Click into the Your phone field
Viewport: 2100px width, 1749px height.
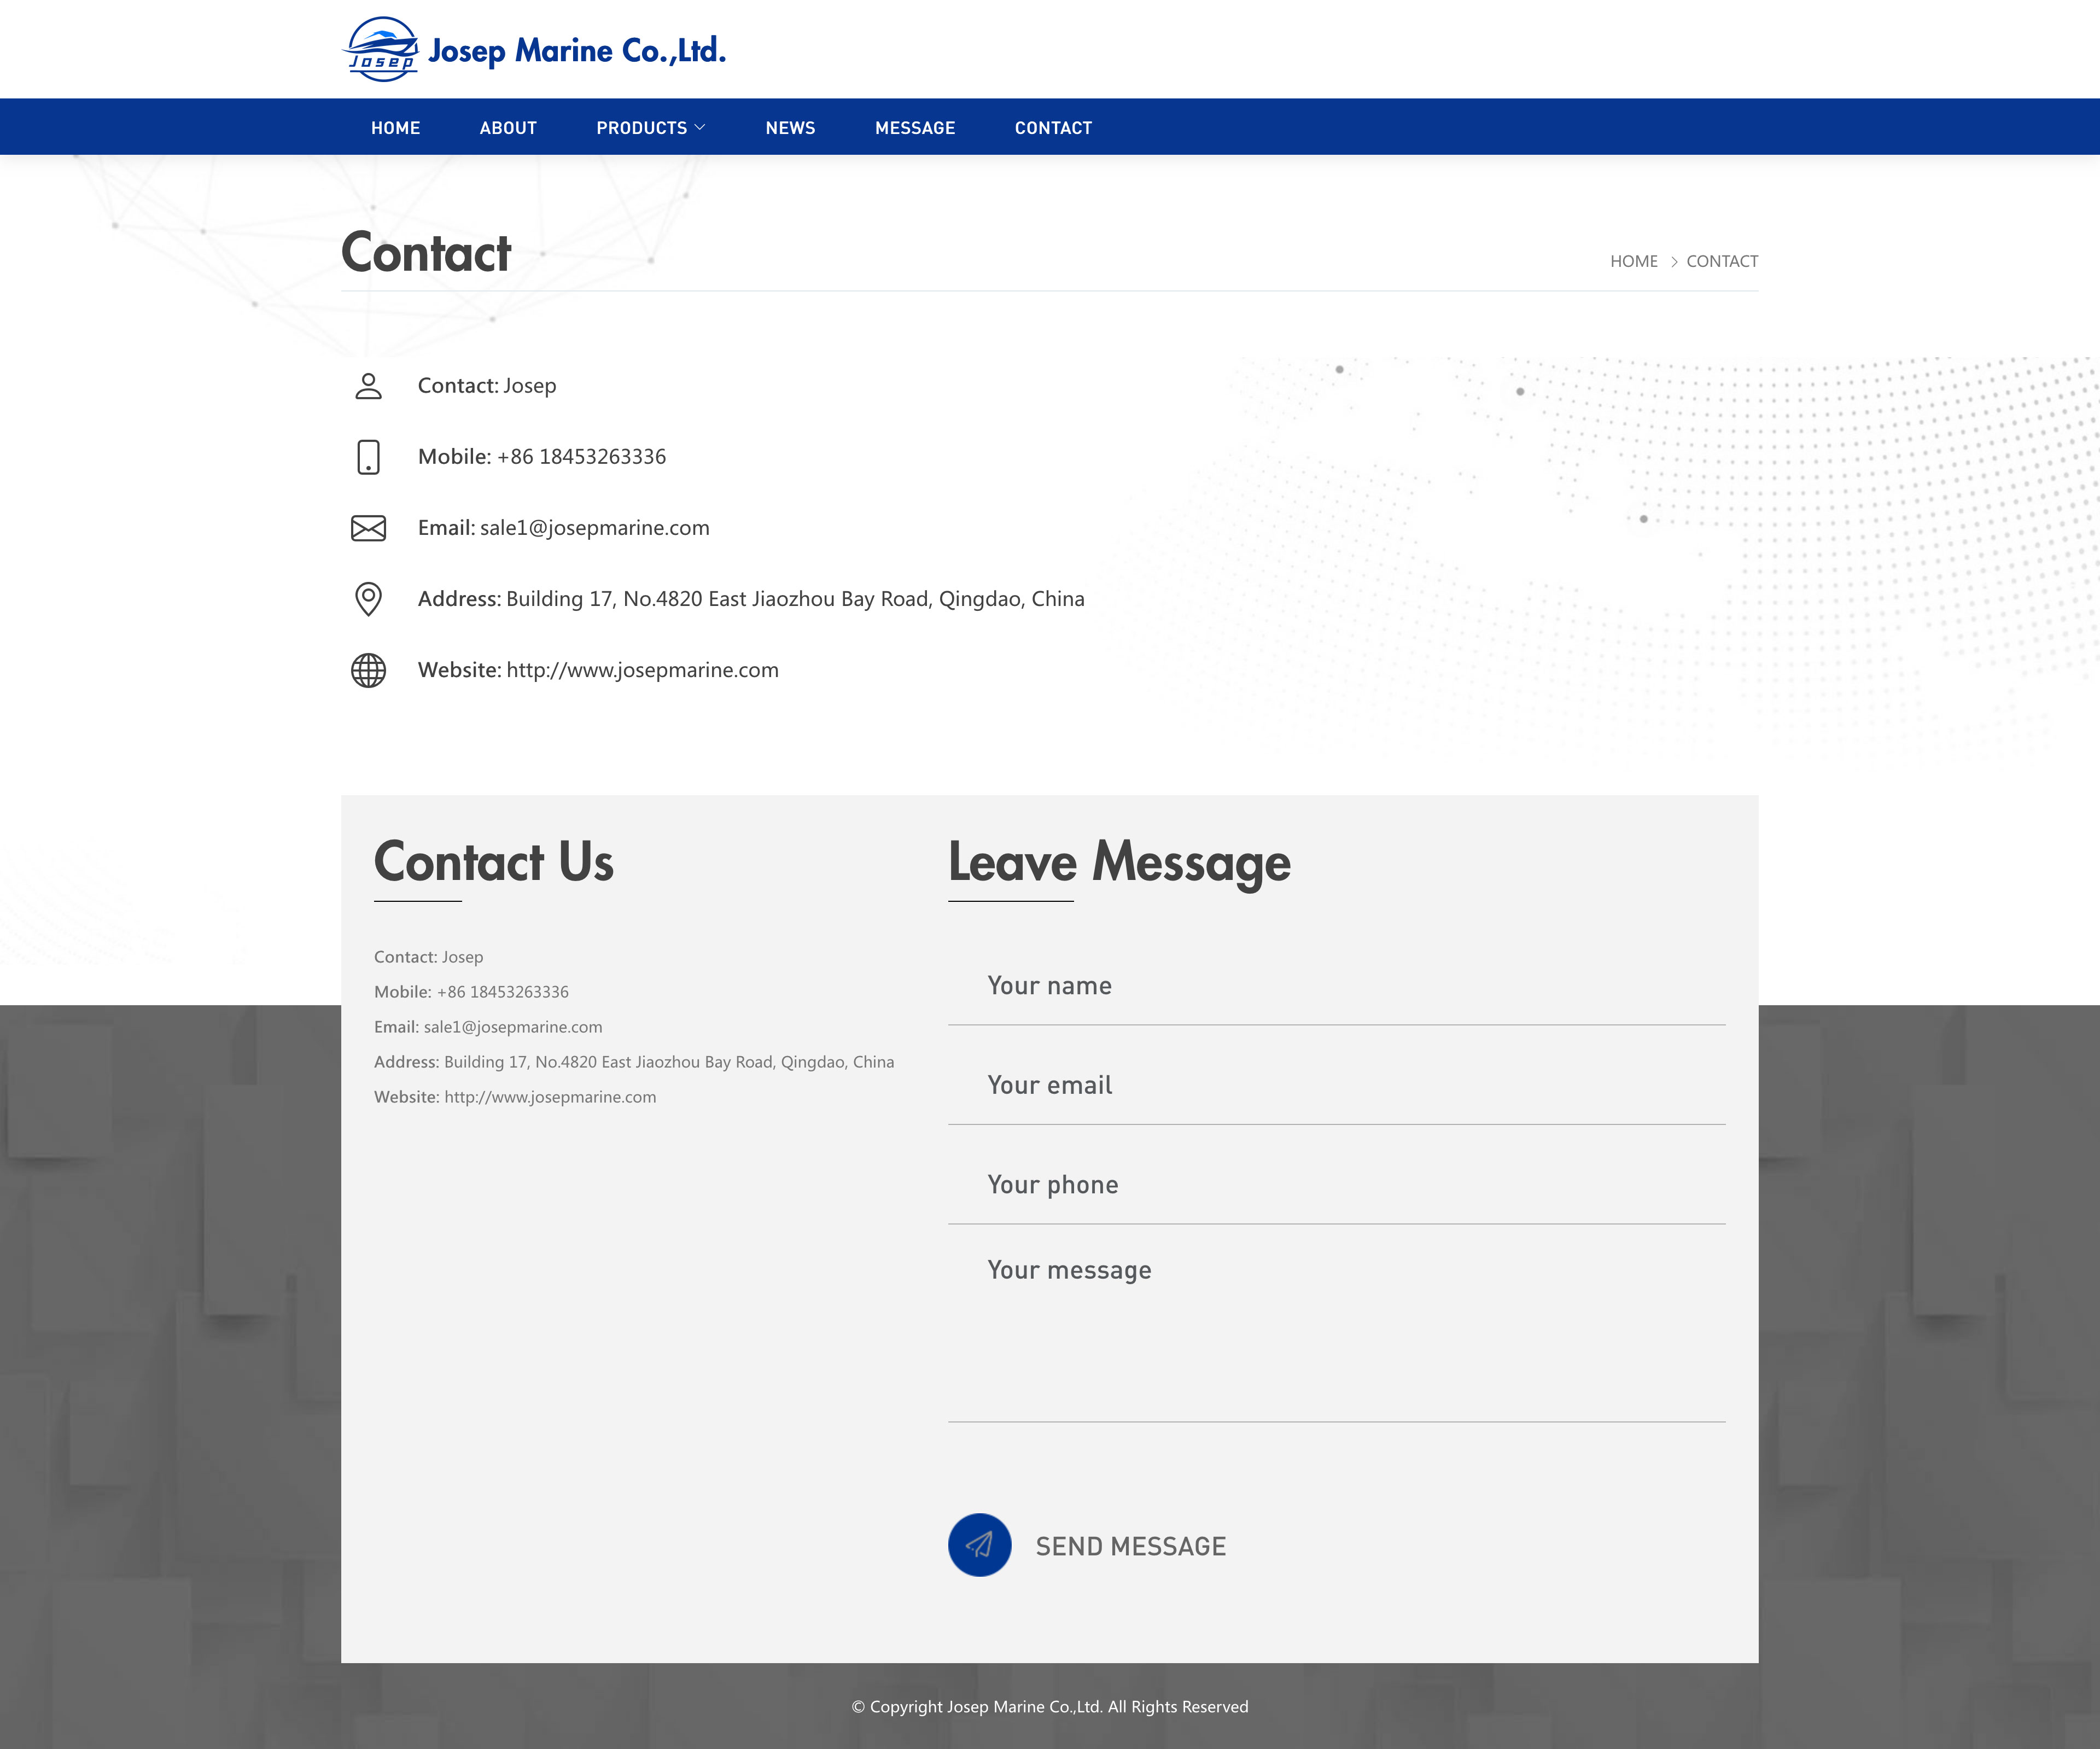(x=1336, y=1185)
